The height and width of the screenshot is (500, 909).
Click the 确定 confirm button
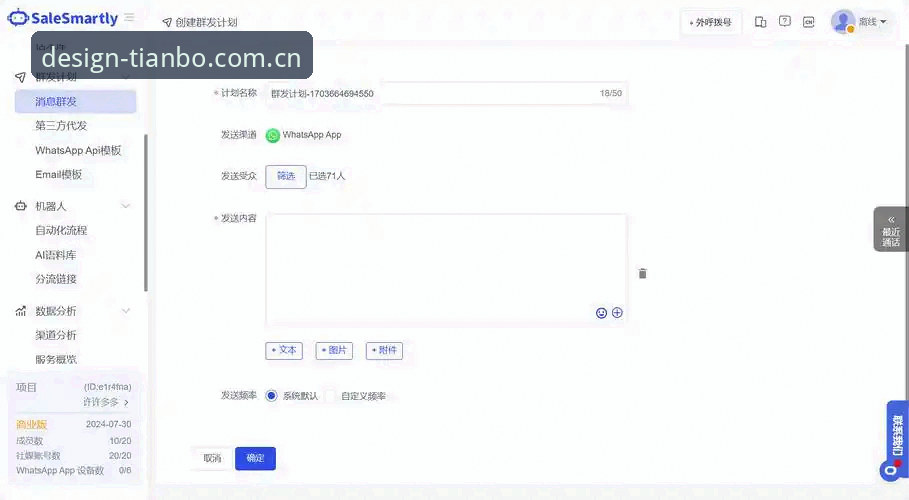pos(255,458)
